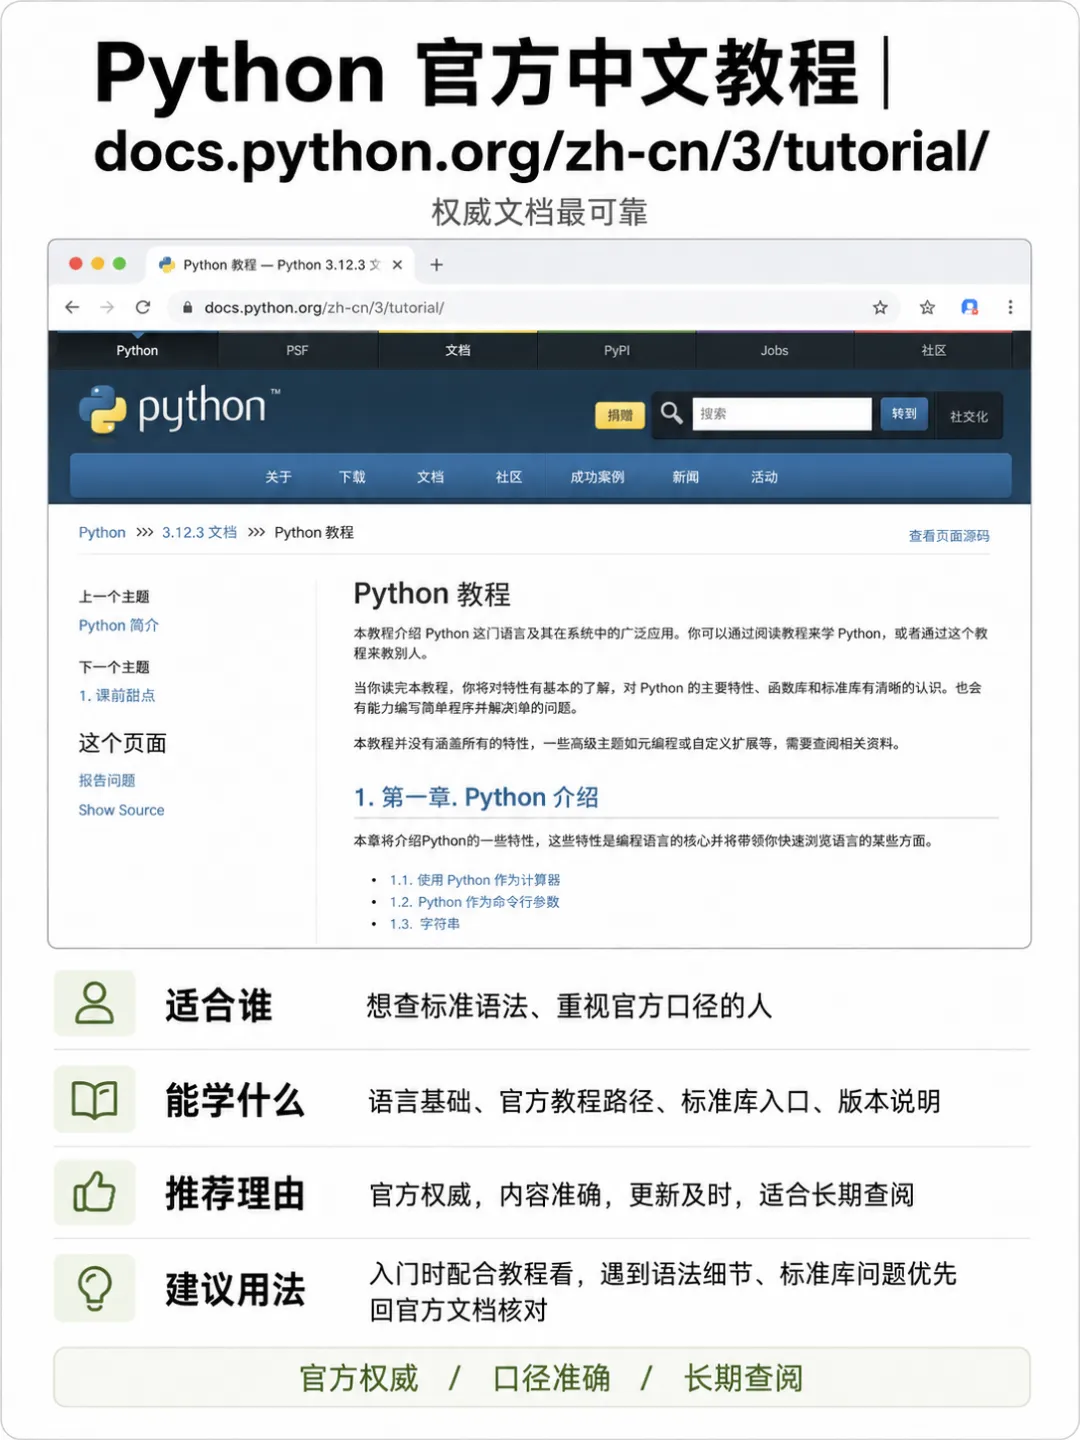Open 1.2. Python 作为命令行参数

[x=475, y=902]
